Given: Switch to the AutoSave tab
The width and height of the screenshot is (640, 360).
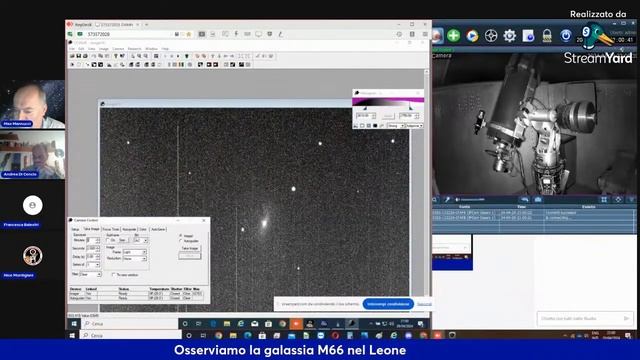Looking at the screenshot, I should 158,229.
